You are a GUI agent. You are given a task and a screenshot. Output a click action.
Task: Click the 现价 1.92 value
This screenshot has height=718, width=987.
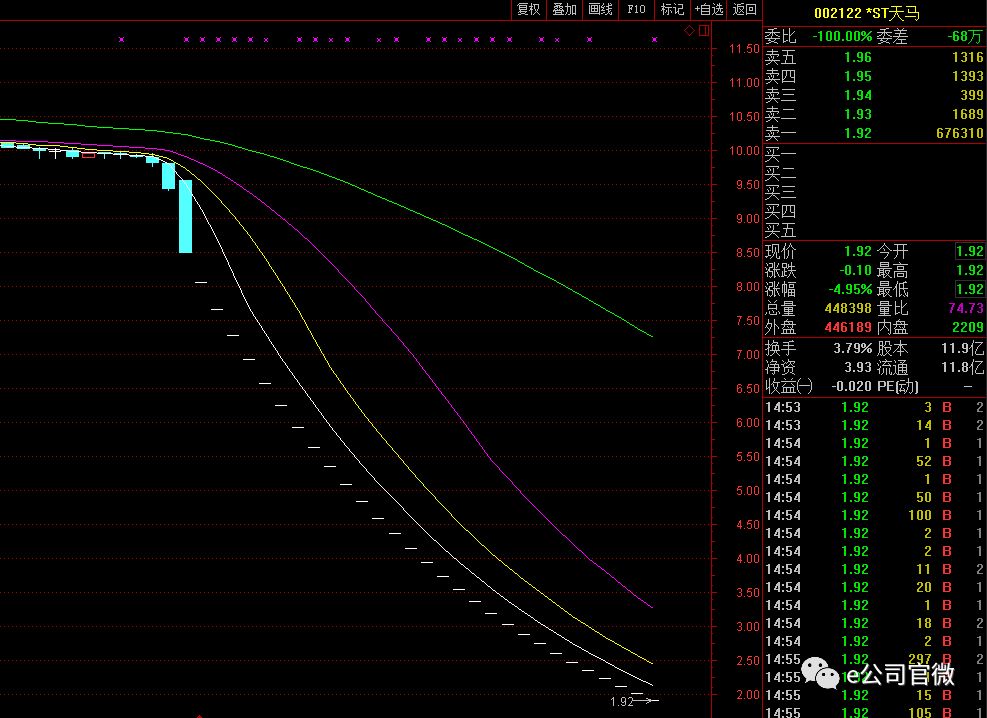(857, 251)
